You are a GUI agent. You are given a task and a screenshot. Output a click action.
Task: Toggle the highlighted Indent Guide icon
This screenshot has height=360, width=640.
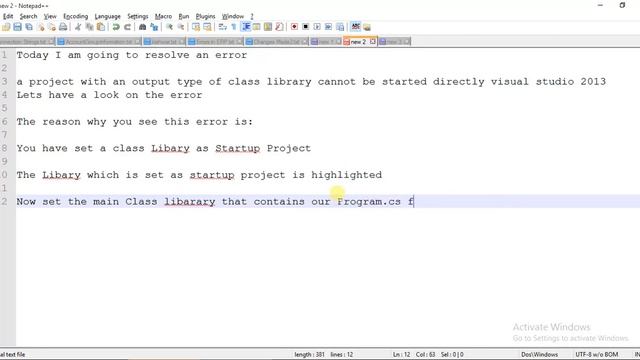pos(246,27)
